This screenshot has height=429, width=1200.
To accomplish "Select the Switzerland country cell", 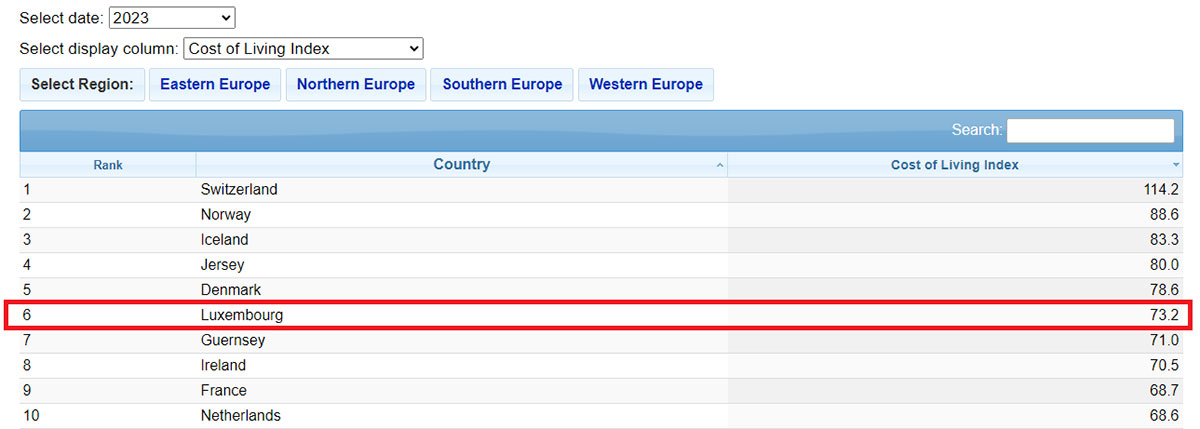I will 462,190.
